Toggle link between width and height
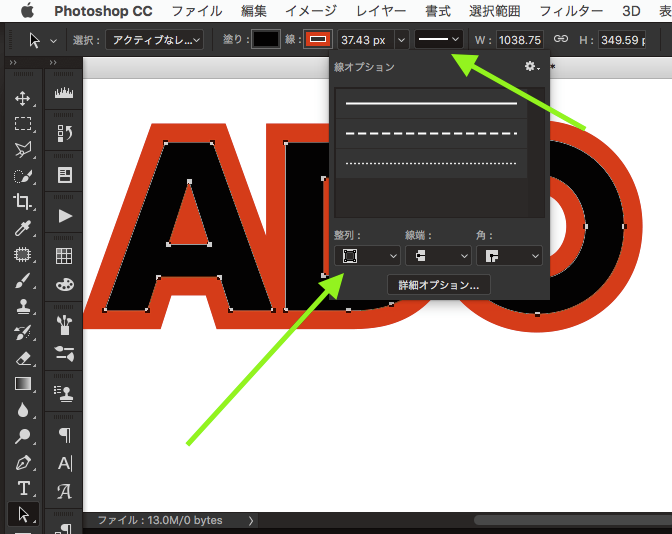The height and width of the screenshot is (534, 672). (x=561, y=39)
